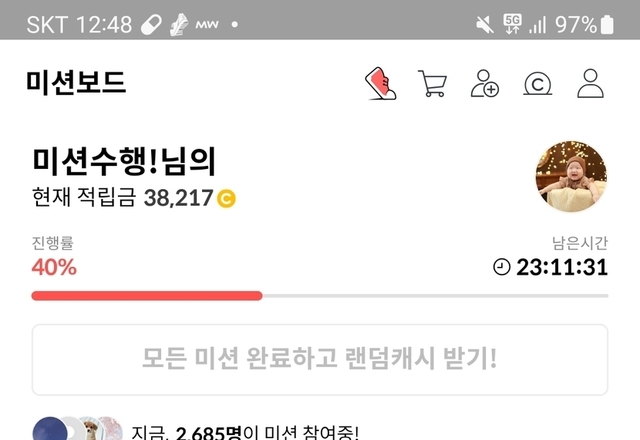
Task: Open the cash coin C icon
Action: tap(538, 84)
